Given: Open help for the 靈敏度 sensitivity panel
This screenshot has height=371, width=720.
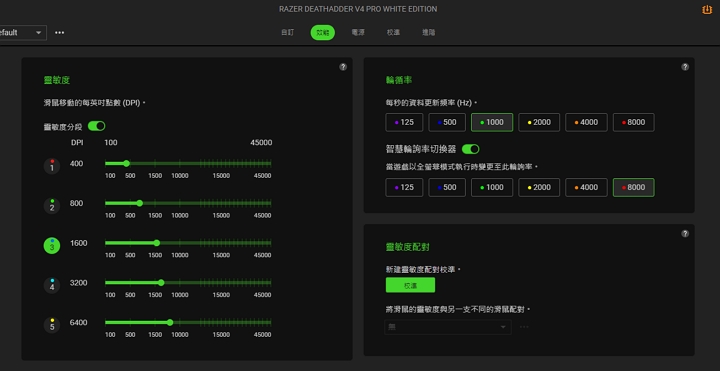Looking at the screenshot, I should (x=343, y=67).
